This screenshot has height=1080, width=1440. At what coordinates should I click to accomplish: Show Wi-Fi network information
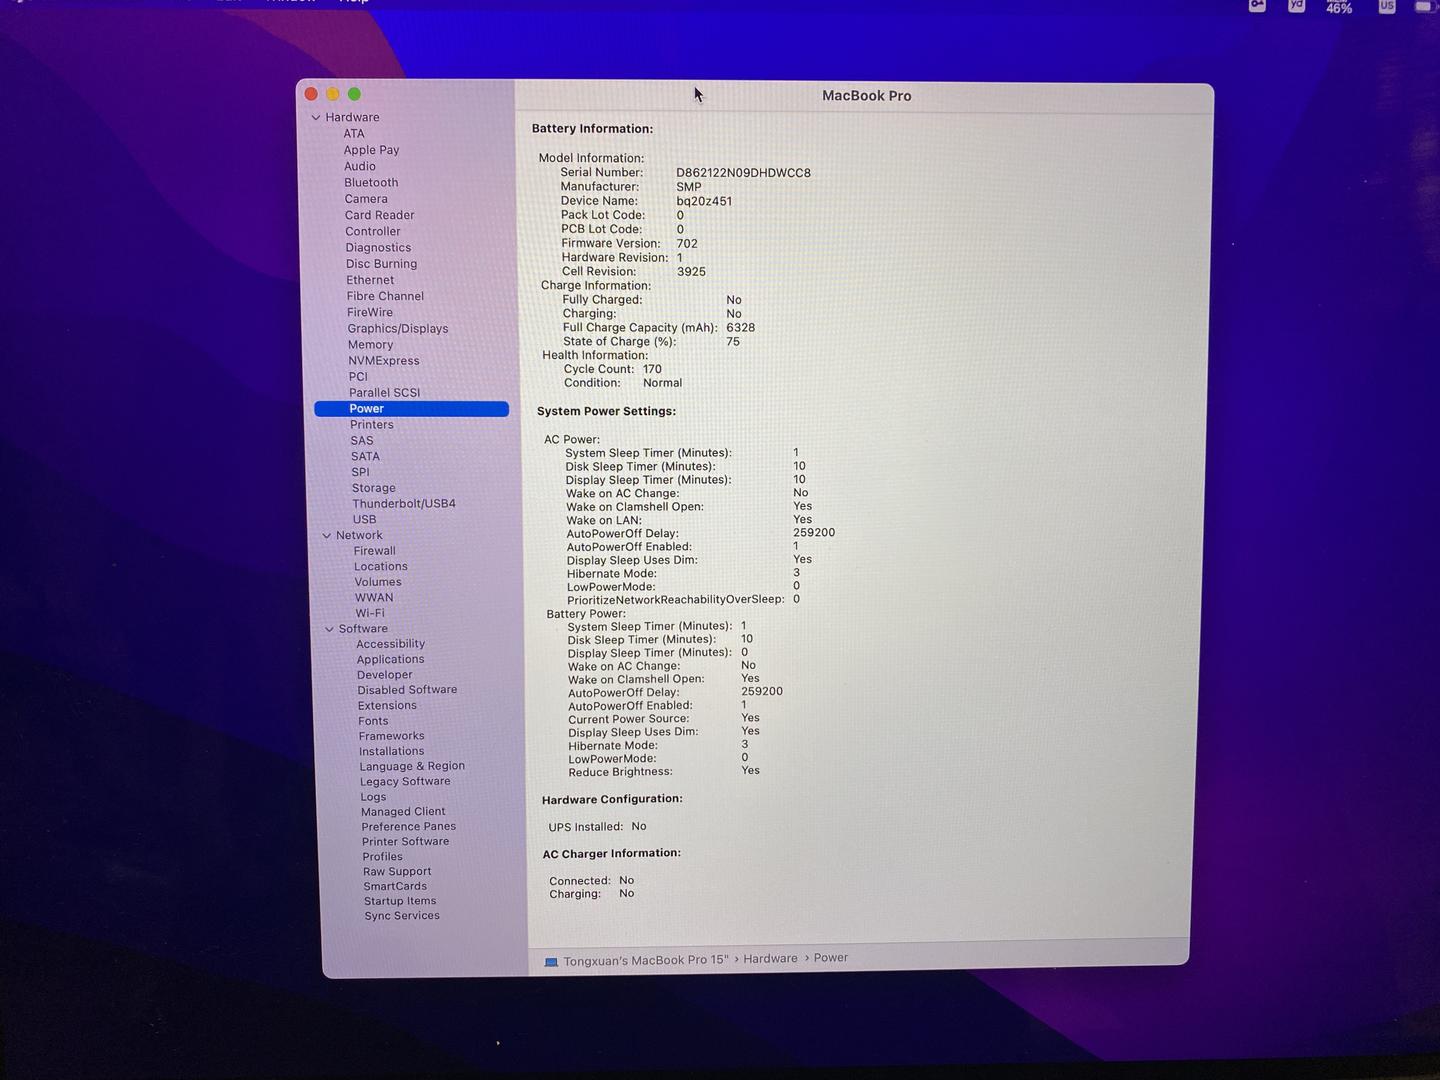(x=370, y=614)
